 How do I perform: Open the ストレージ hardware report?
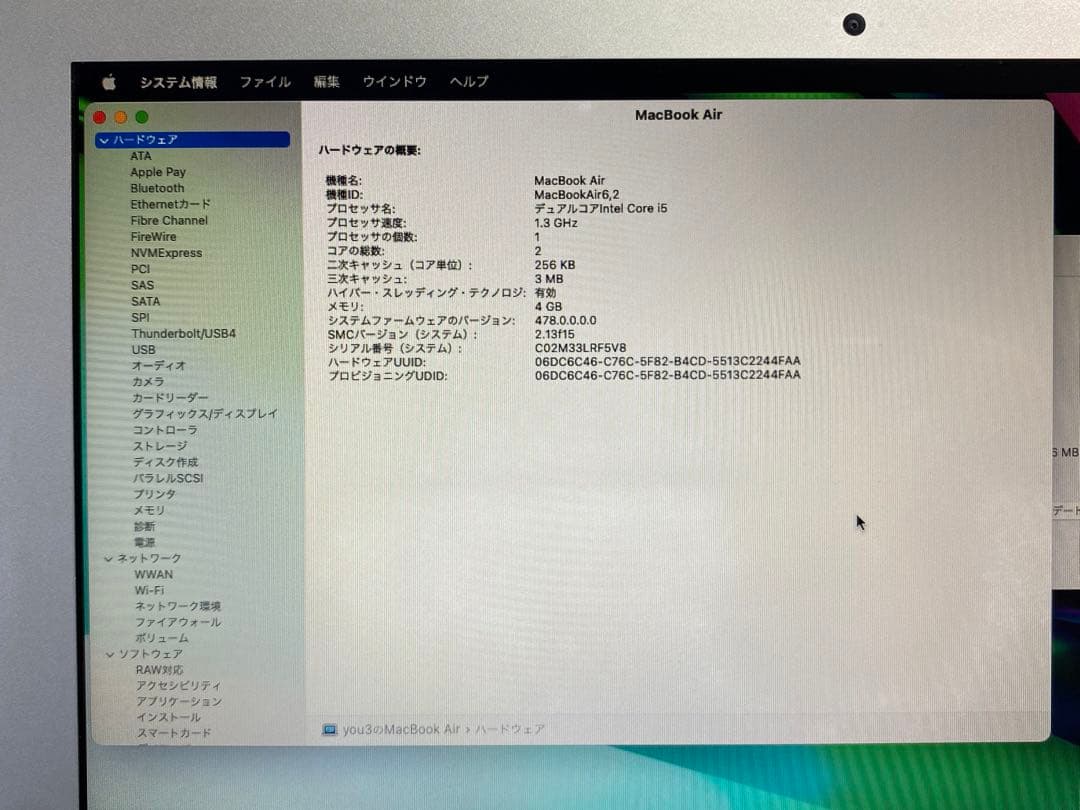(160, 446)
